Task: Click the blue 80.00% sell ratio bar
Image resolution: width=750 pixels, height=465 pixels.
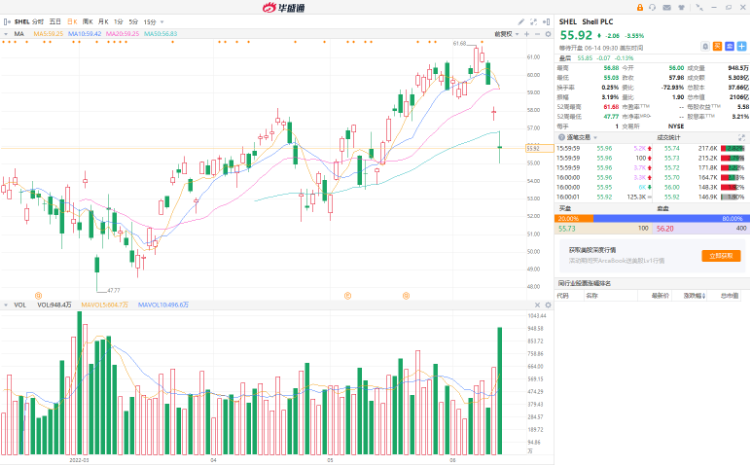Action: click(x=670, y=219)
